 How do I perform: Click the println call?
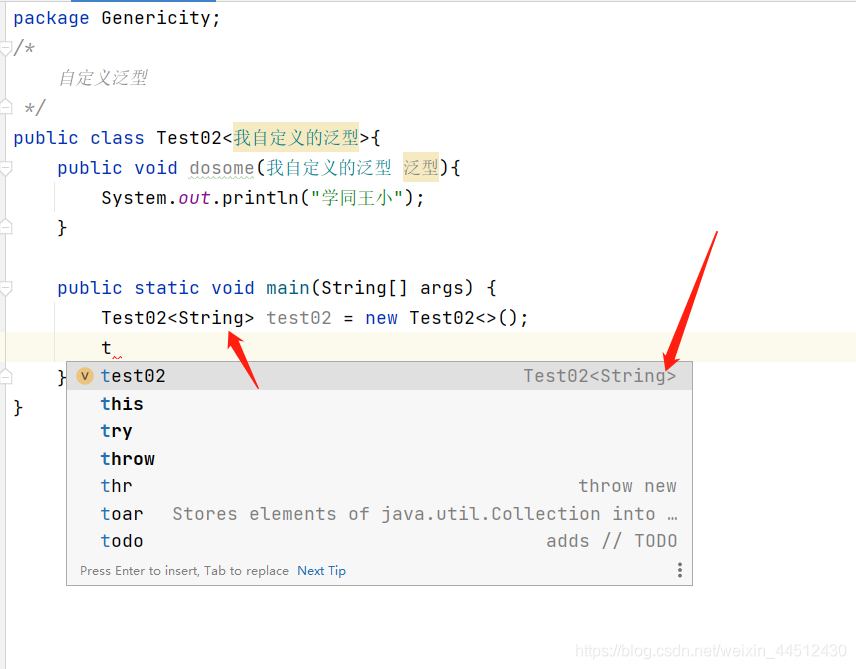point(260,198)
